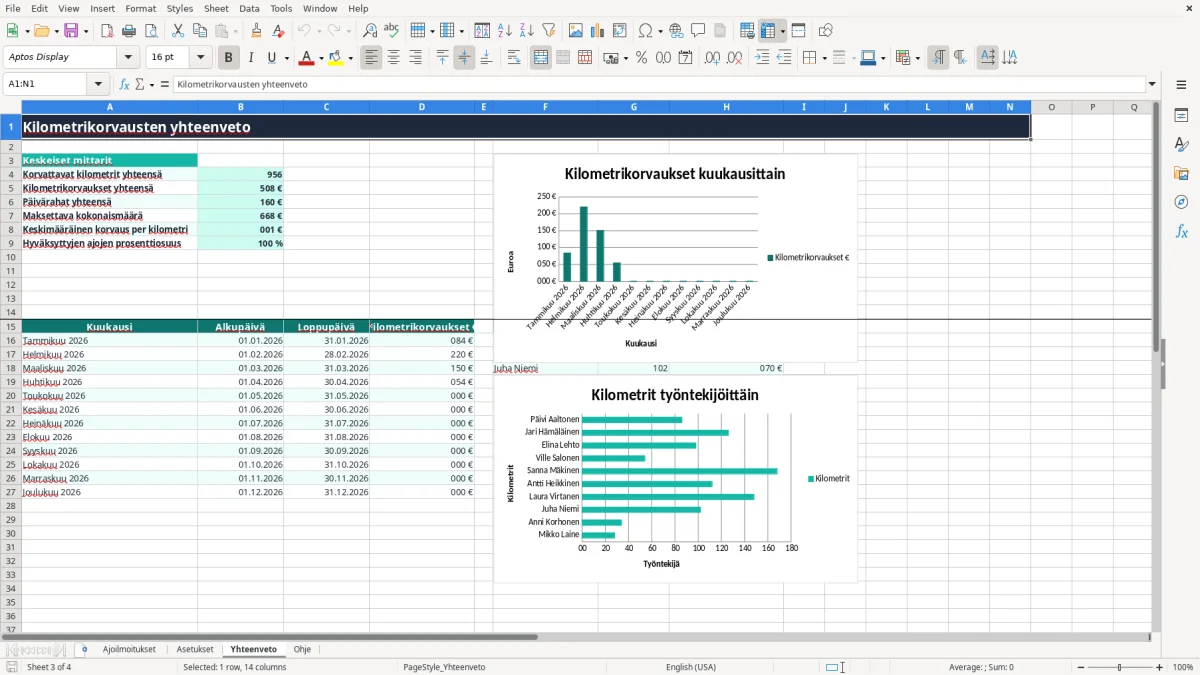Viewport: 1200px width, 675px height.
Task: Apply the yellow background color swatch
Action: click(x=335, y=58)
